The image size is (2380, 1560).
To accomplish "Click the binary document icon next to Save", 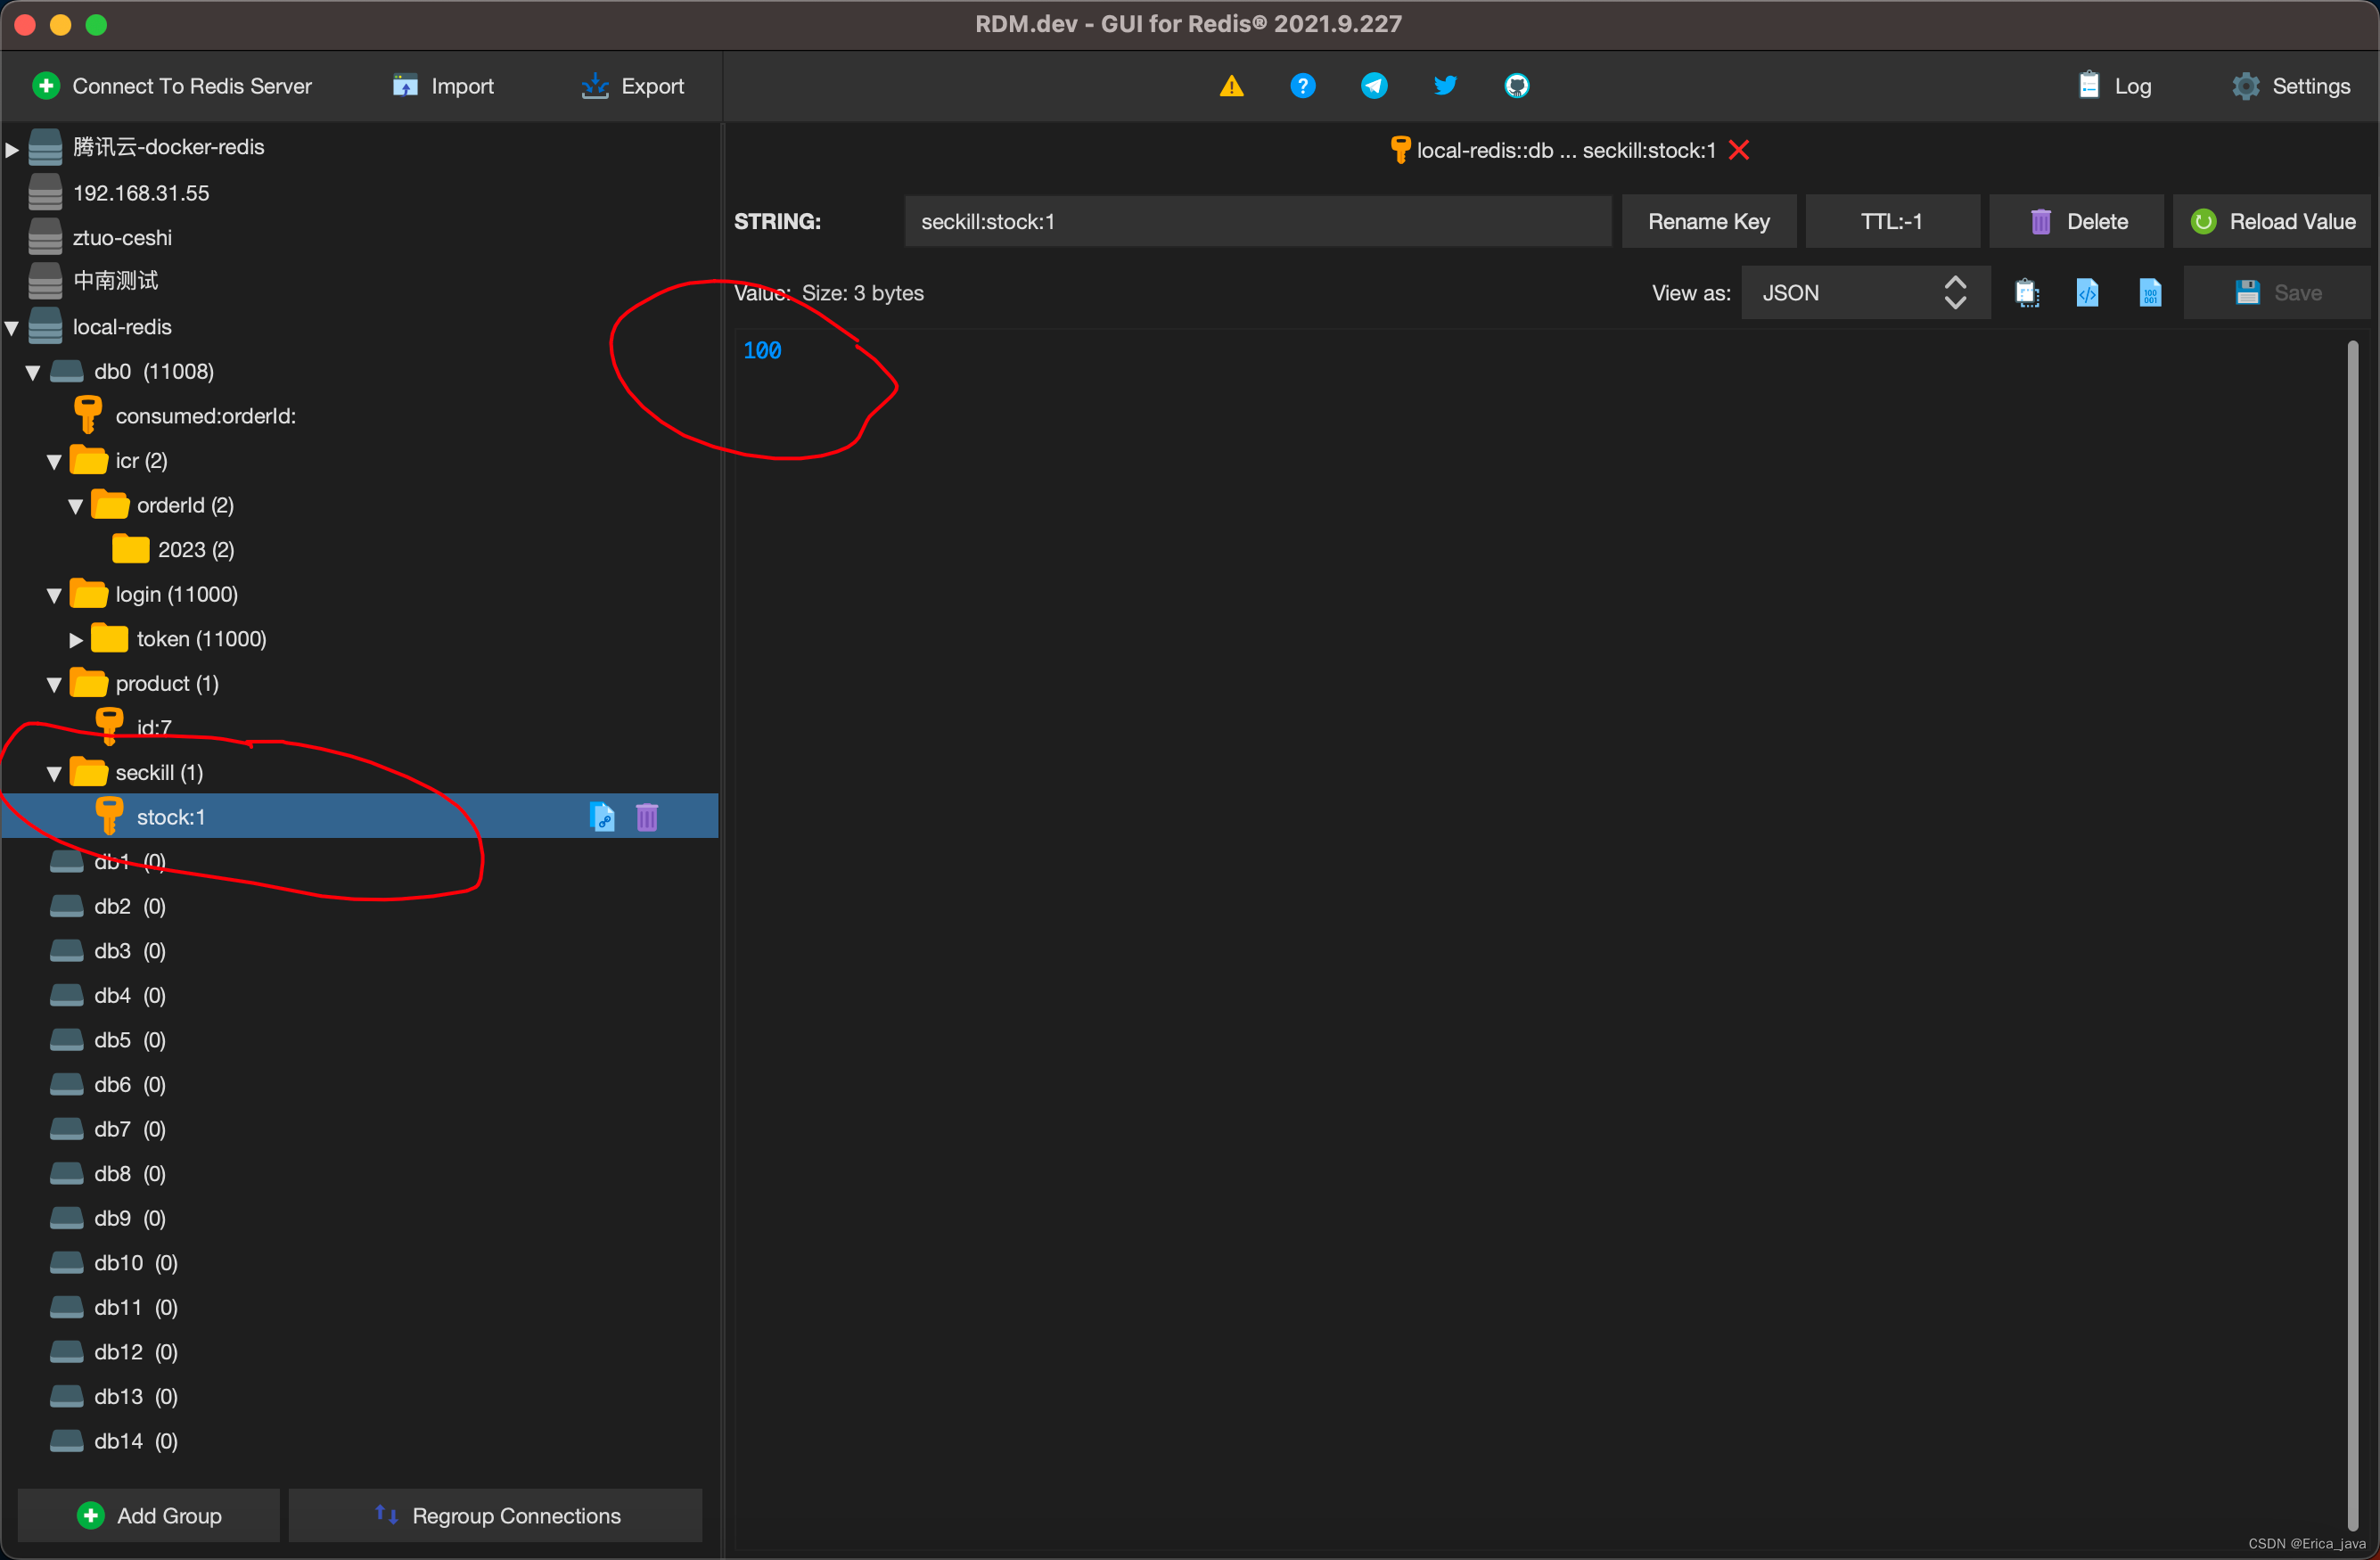I will click(2149, 293).
